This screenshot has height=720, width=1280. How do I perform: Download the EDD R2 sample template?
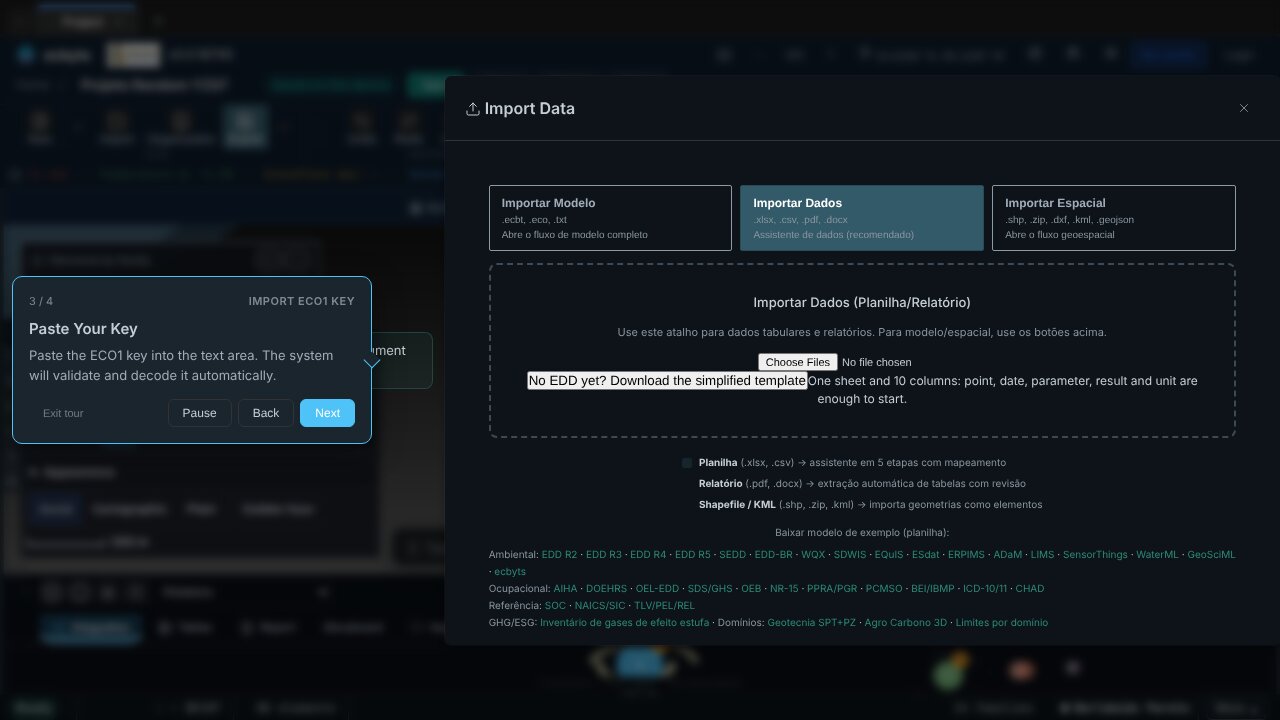pyautogui.click(x=559, y=554)
